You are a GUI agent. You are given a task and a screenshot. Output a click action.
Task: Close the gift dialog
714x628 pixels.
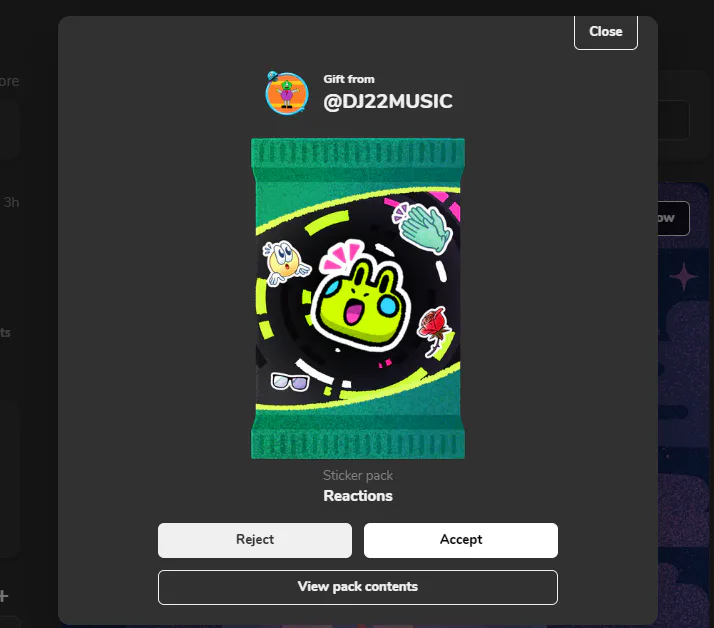pyautogui.click(x=606, y=31)
